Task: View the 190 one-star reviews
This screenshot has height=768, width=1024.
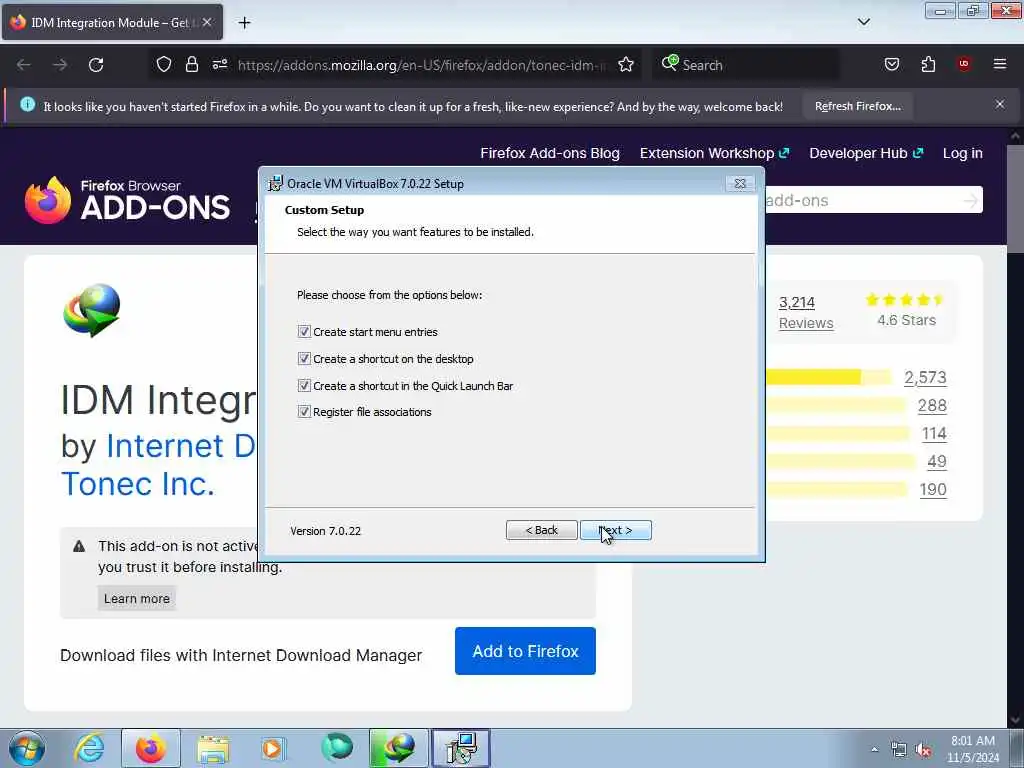Action: point(933,490)
